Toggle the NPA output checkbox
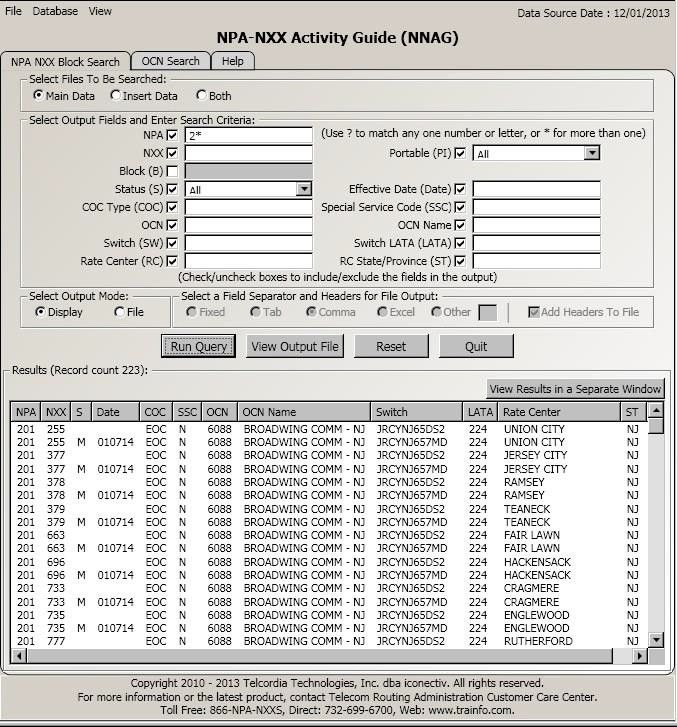Screen dimensions: 677x727 tap(172, 135)
